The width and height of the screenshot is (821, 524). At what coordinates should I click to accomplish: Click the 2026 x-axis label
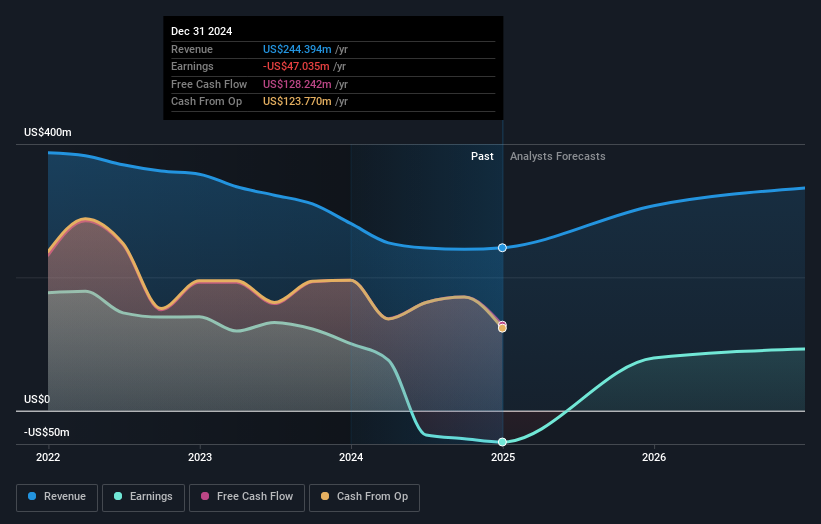click(x=654, y=458)
